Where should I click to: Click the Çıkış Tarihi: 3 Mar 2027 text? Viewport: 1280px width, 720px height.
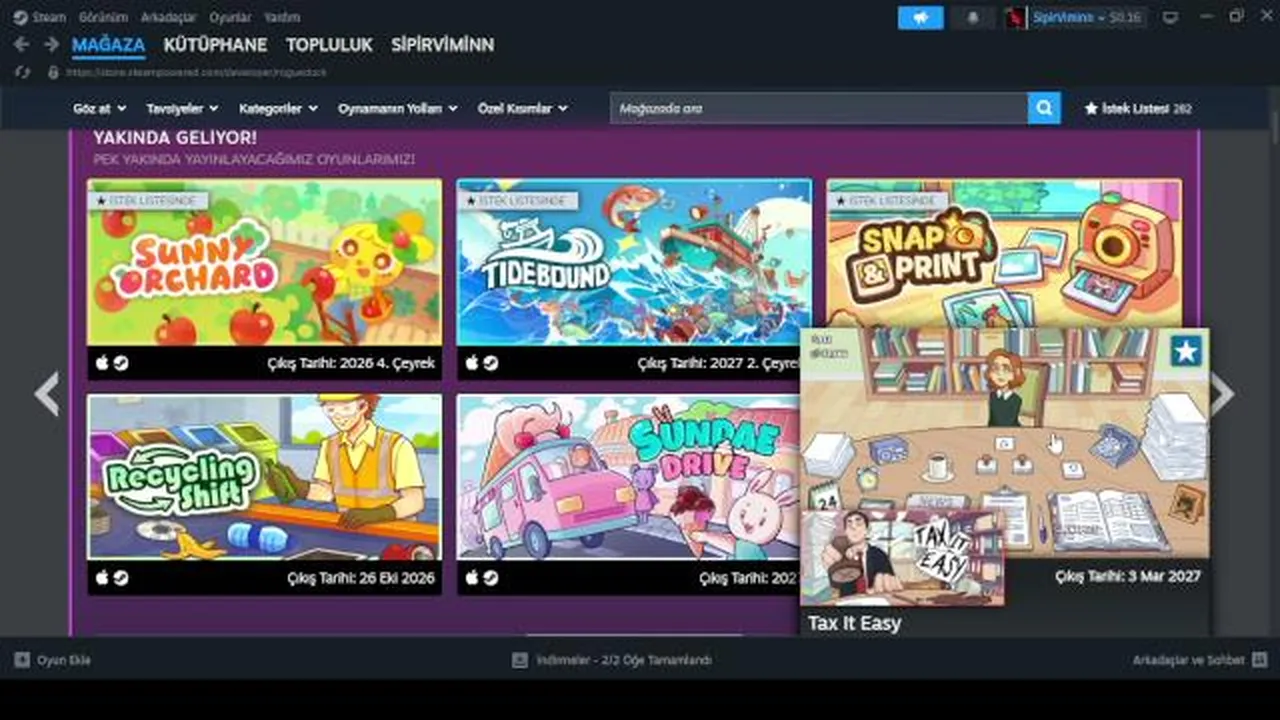[1128, 576]
